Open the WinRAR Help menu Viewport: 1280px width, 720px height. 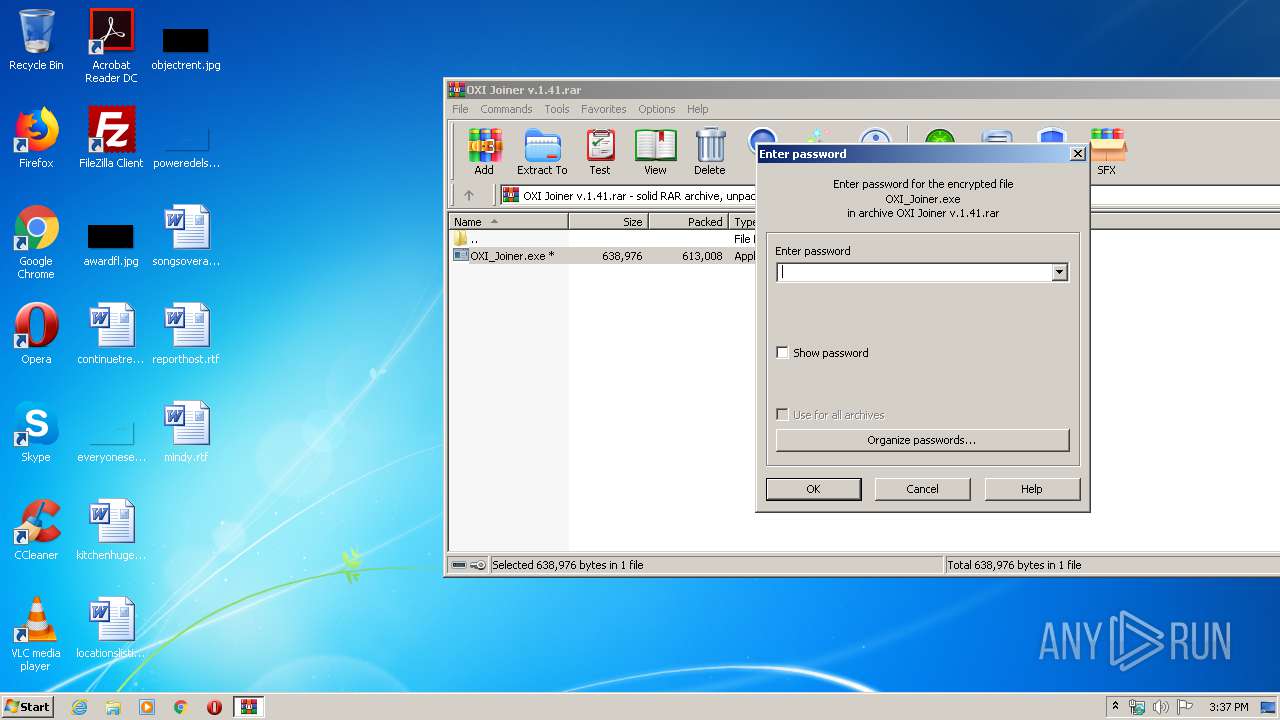[x=698, y=109]
